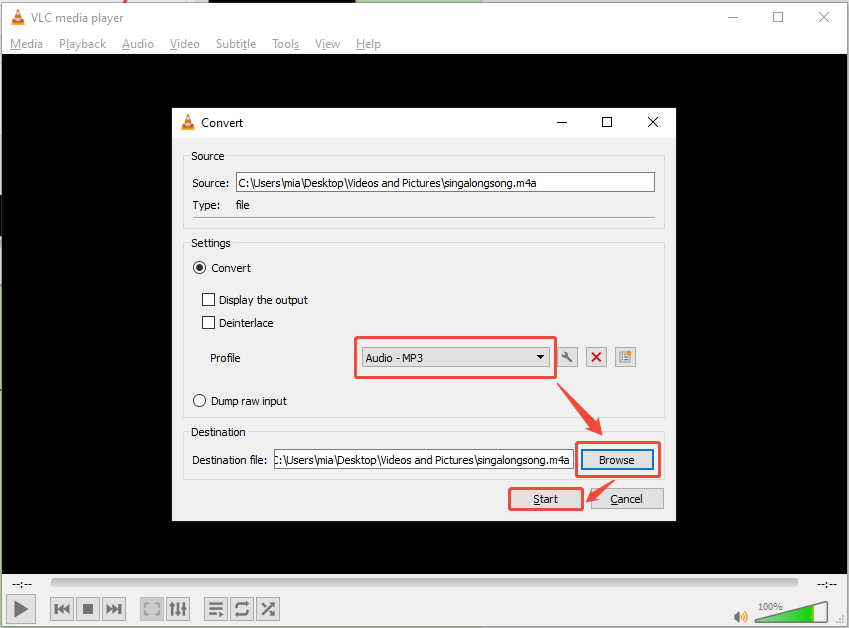Maximize the Convert dialog window
849x628 pixels.
[607, 122]
